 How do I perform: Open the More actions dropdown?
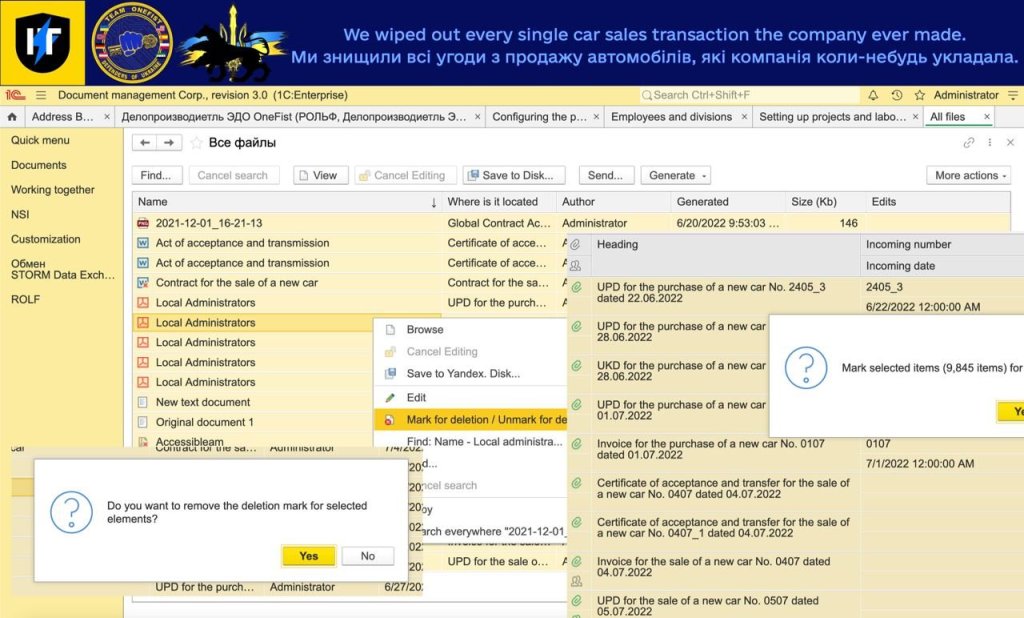971,175
